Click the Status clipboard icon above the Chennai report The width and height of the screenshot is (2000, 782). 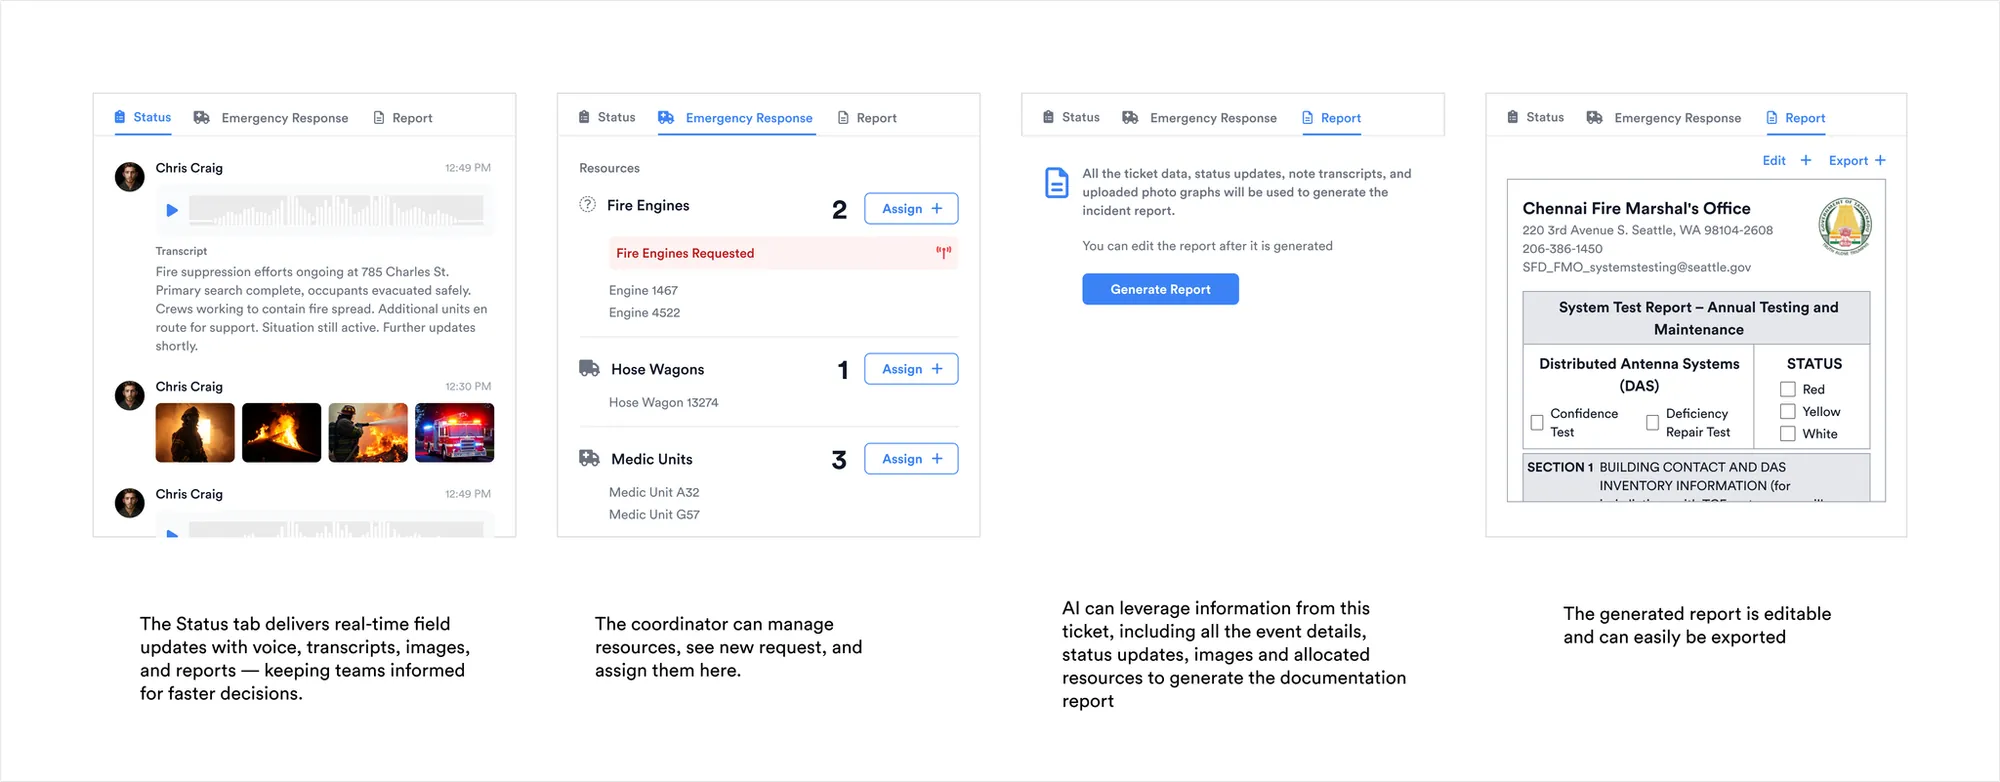point(1513,118)
